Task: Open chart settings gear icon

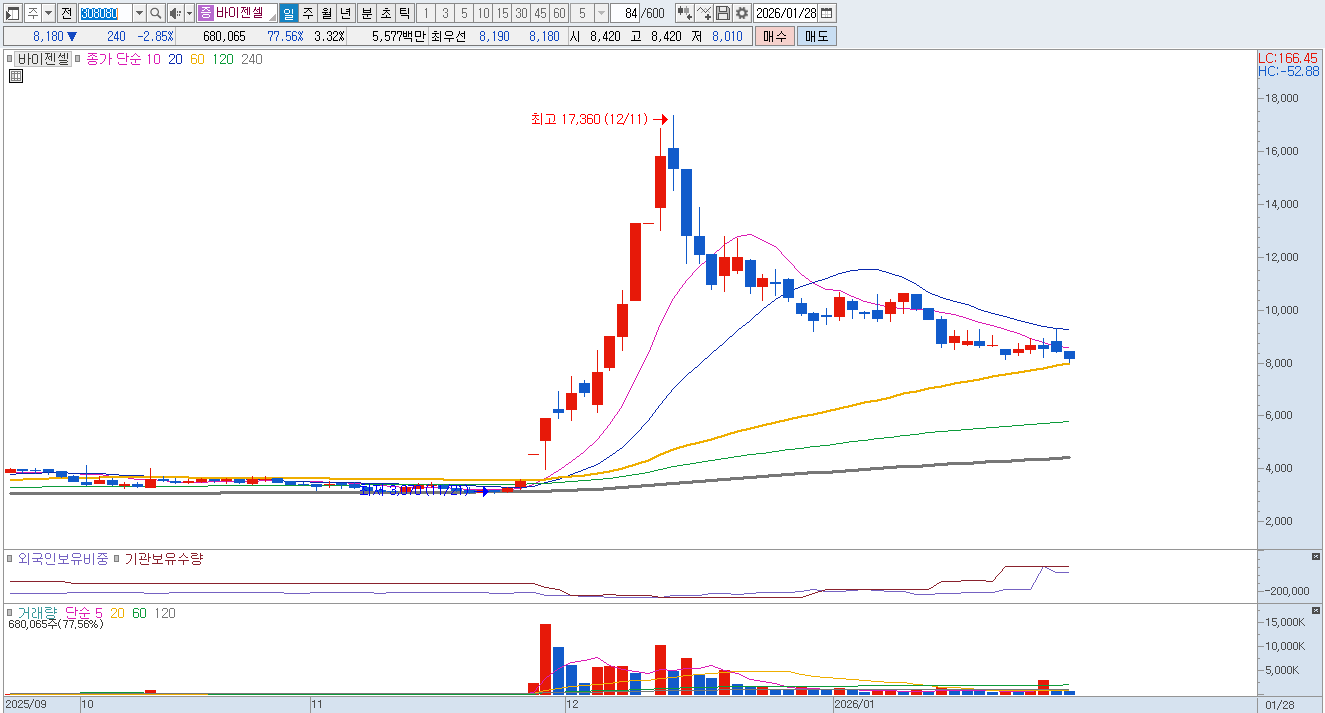Action: click(x=741, y=13)
